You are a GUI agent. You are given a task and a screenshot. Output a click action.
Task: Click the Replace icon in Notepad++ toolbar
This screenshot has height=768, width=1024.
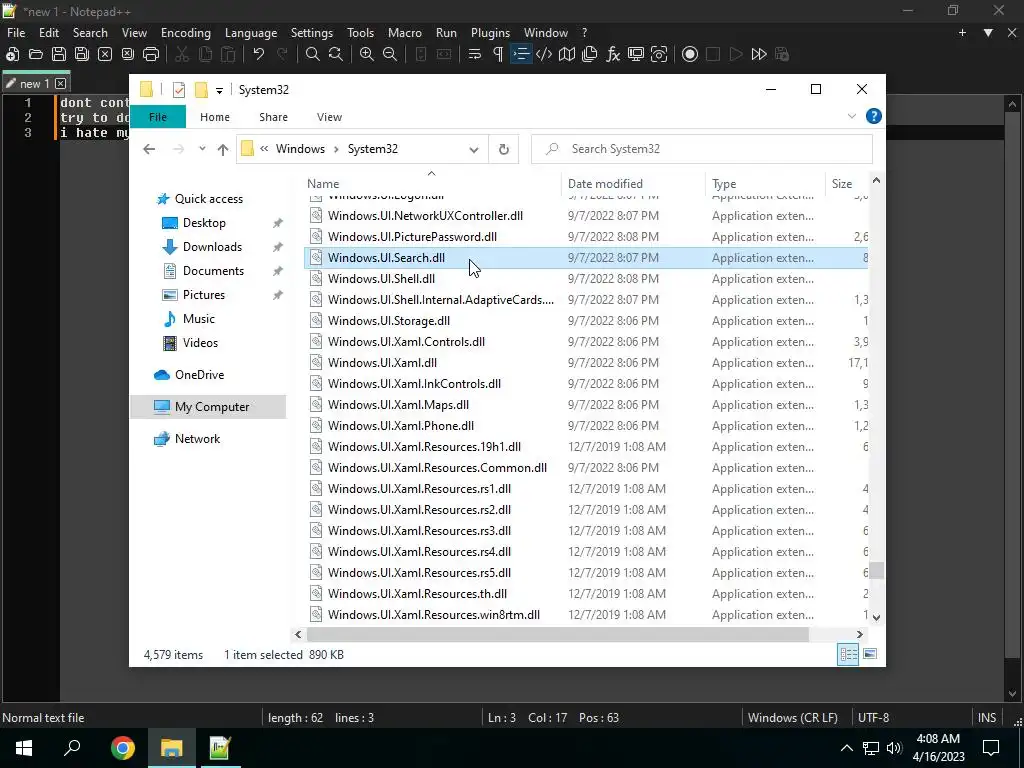point(336,54)
